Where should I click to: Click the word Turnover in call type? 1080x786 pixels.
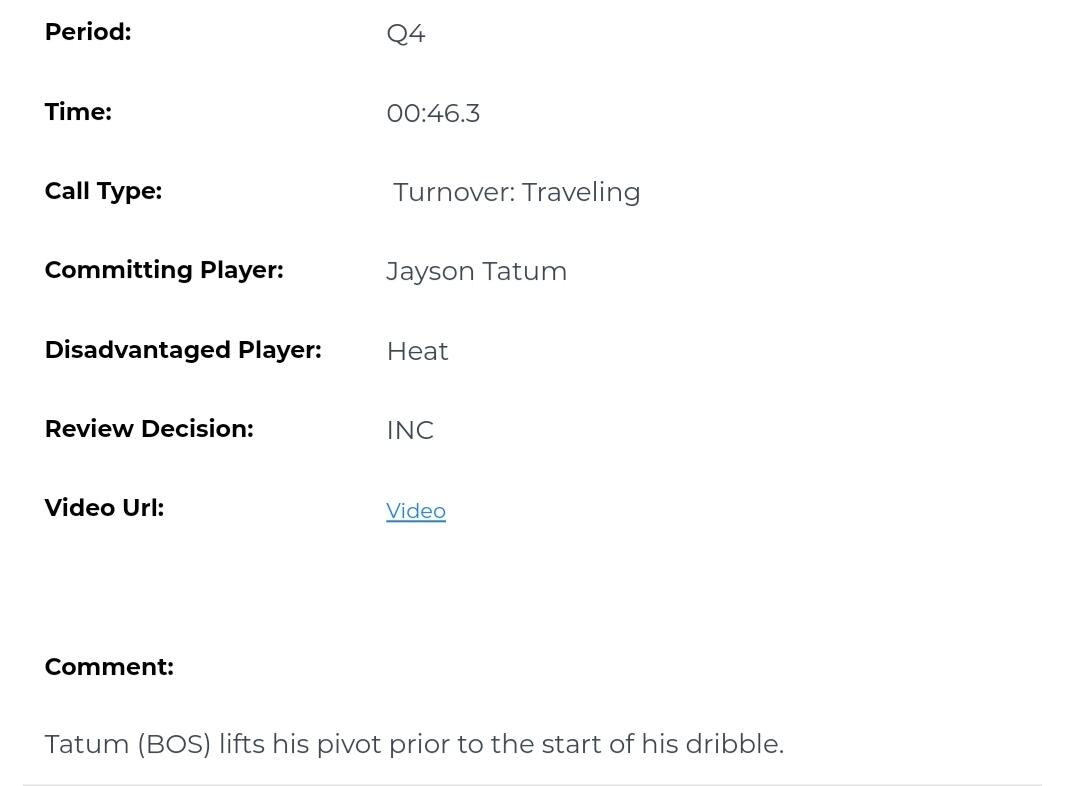pyautogui.click(x=453, y=192)
